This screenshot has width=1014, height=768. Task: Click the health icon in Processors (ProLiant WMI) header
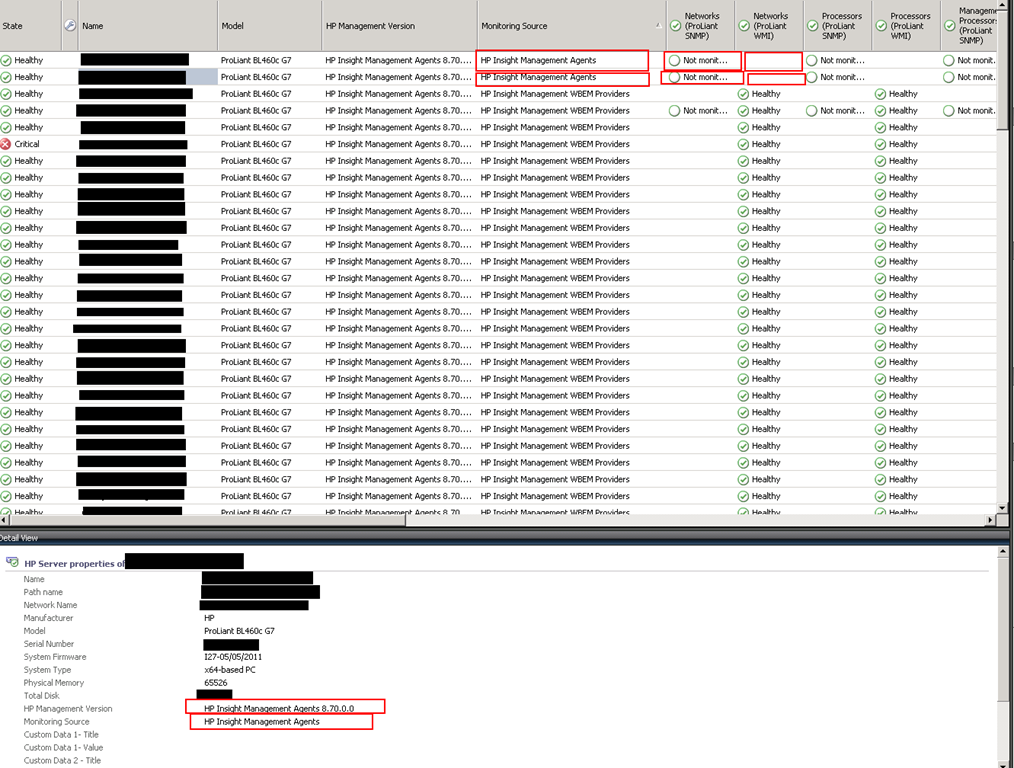click(x=881, y=26)
